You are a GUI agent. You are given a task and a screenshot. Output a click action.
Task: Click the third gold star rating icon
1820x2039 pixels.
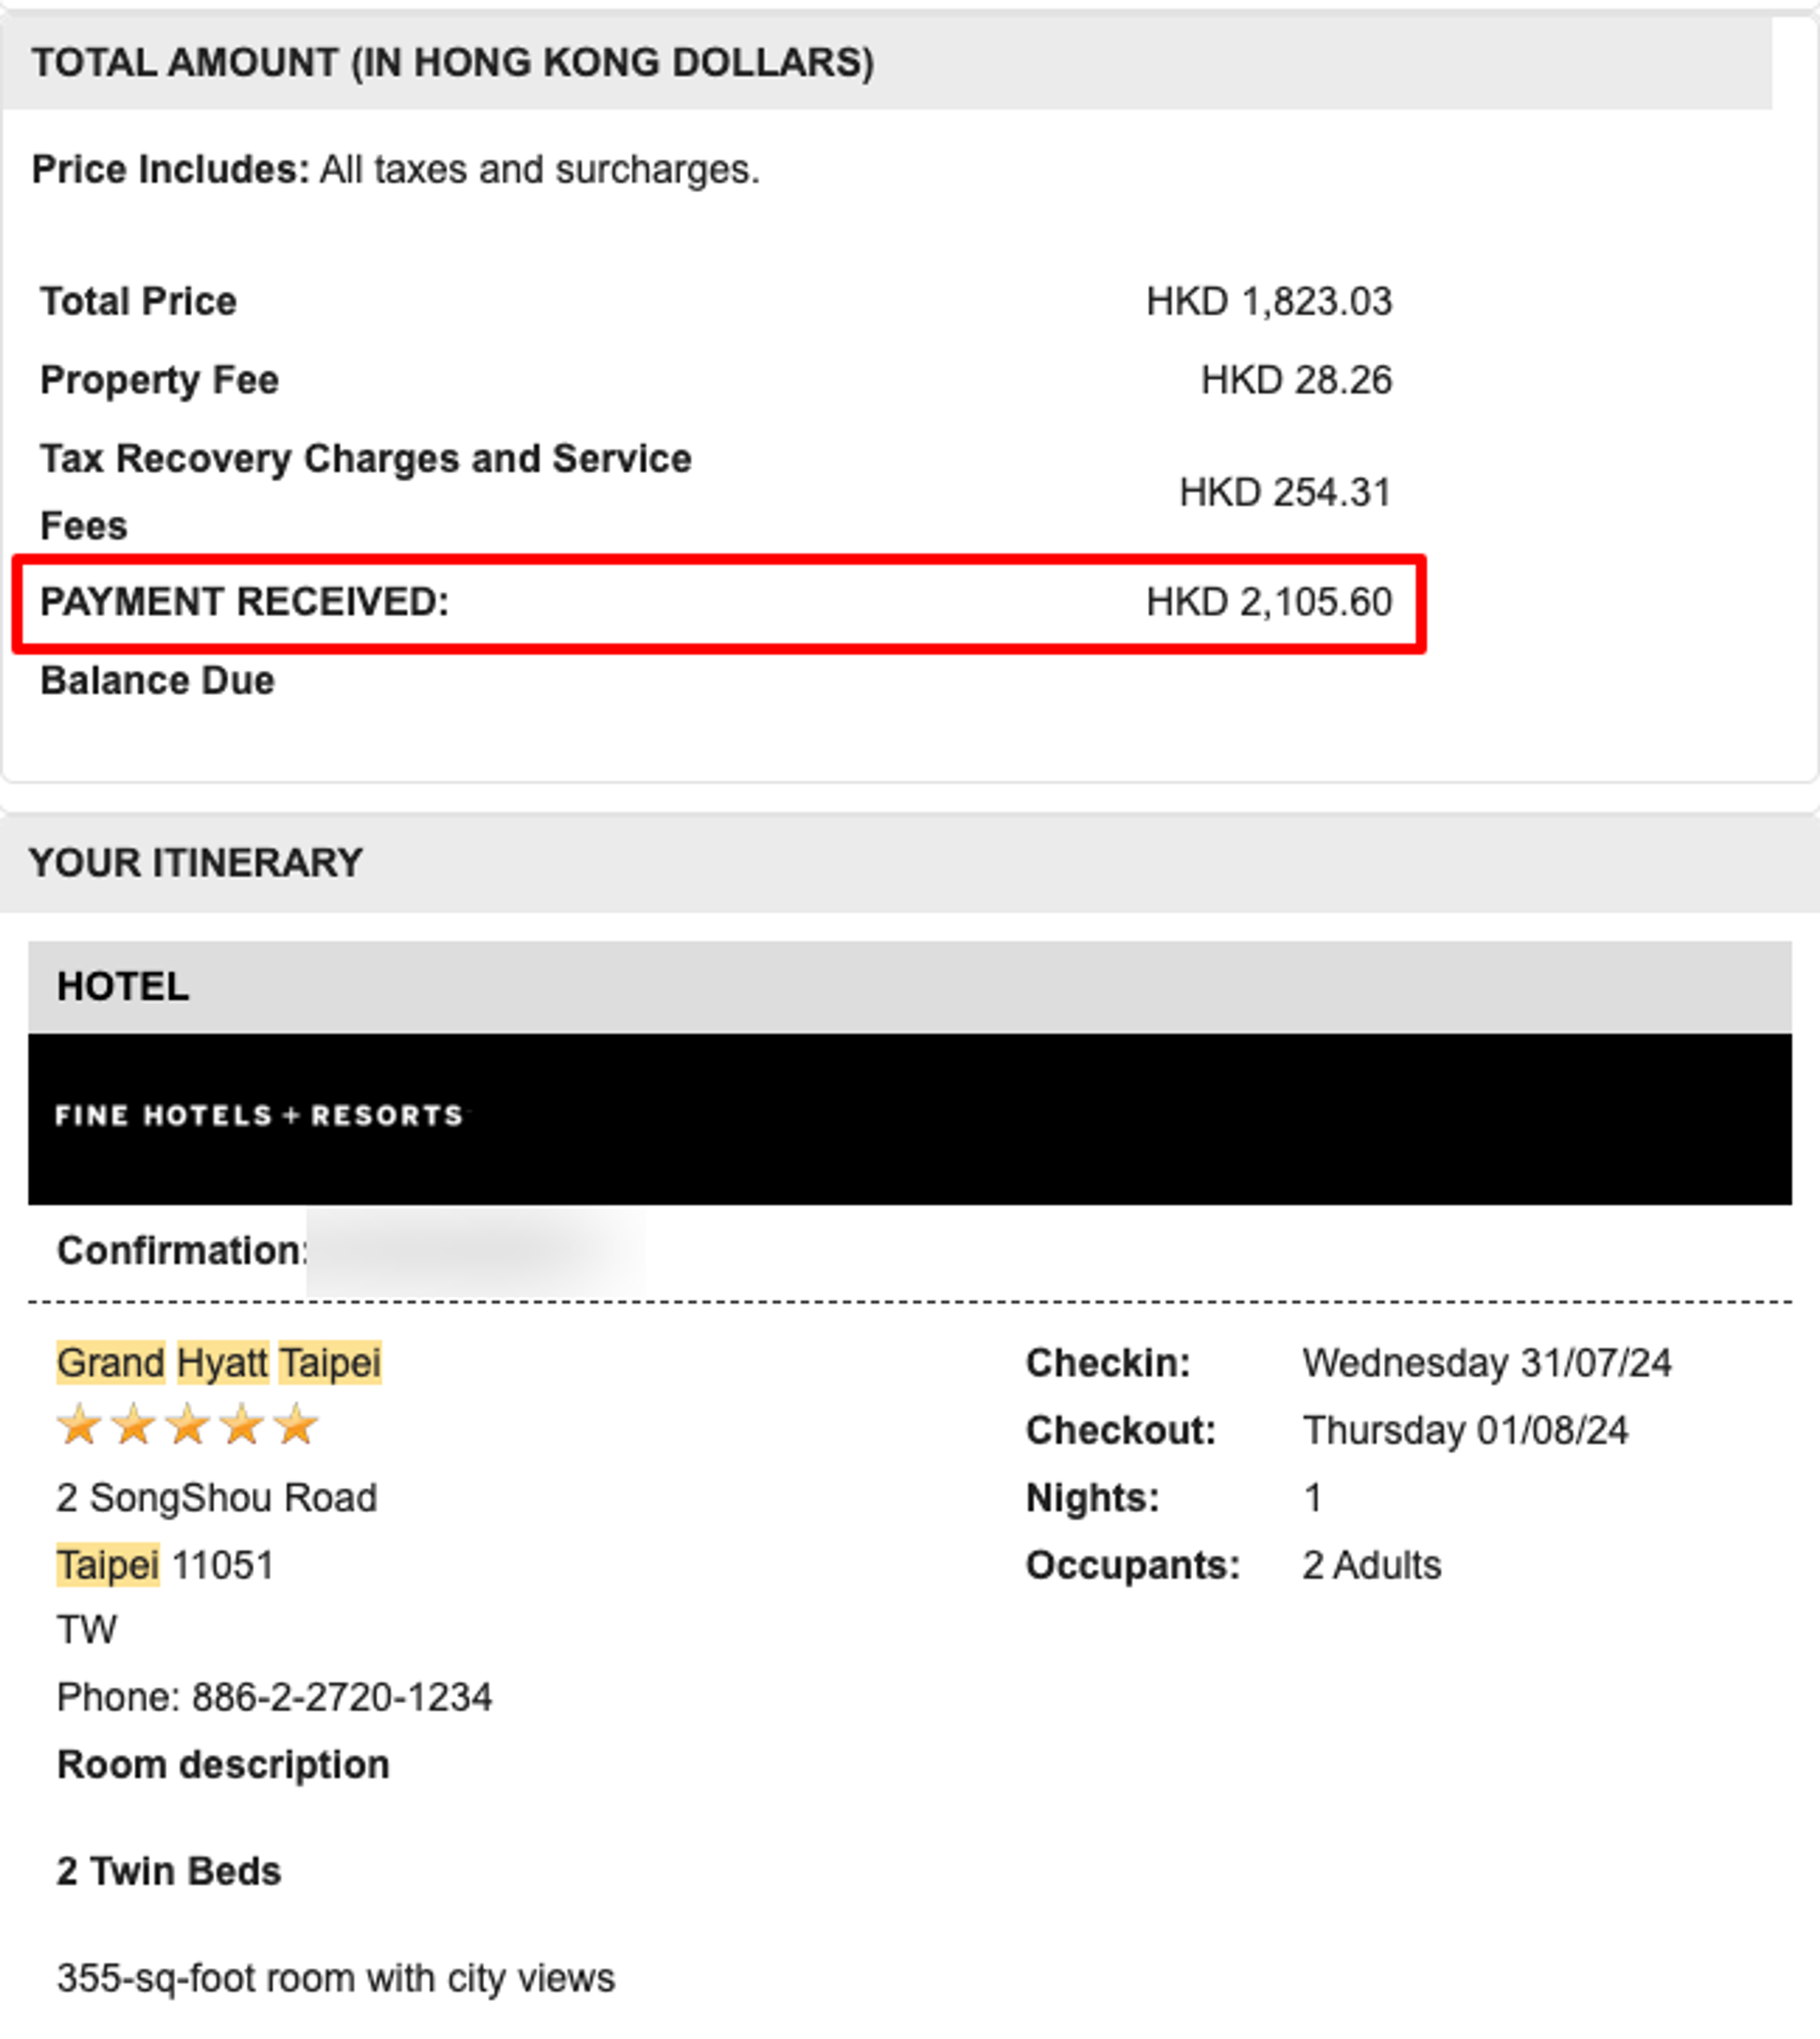tap(188, 1425)
